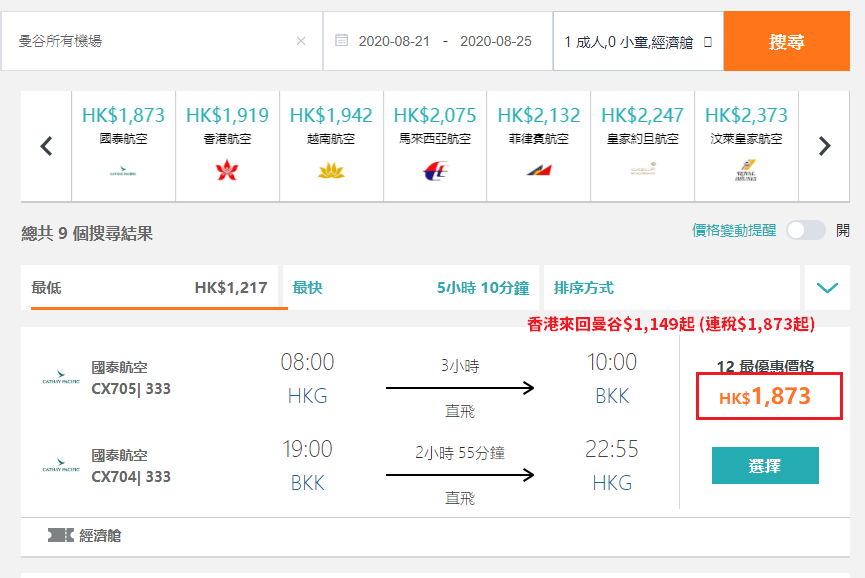Click Cathay Pacific logo beside CX705
This screenshot has height=578, width=865.
coord(61,378)
